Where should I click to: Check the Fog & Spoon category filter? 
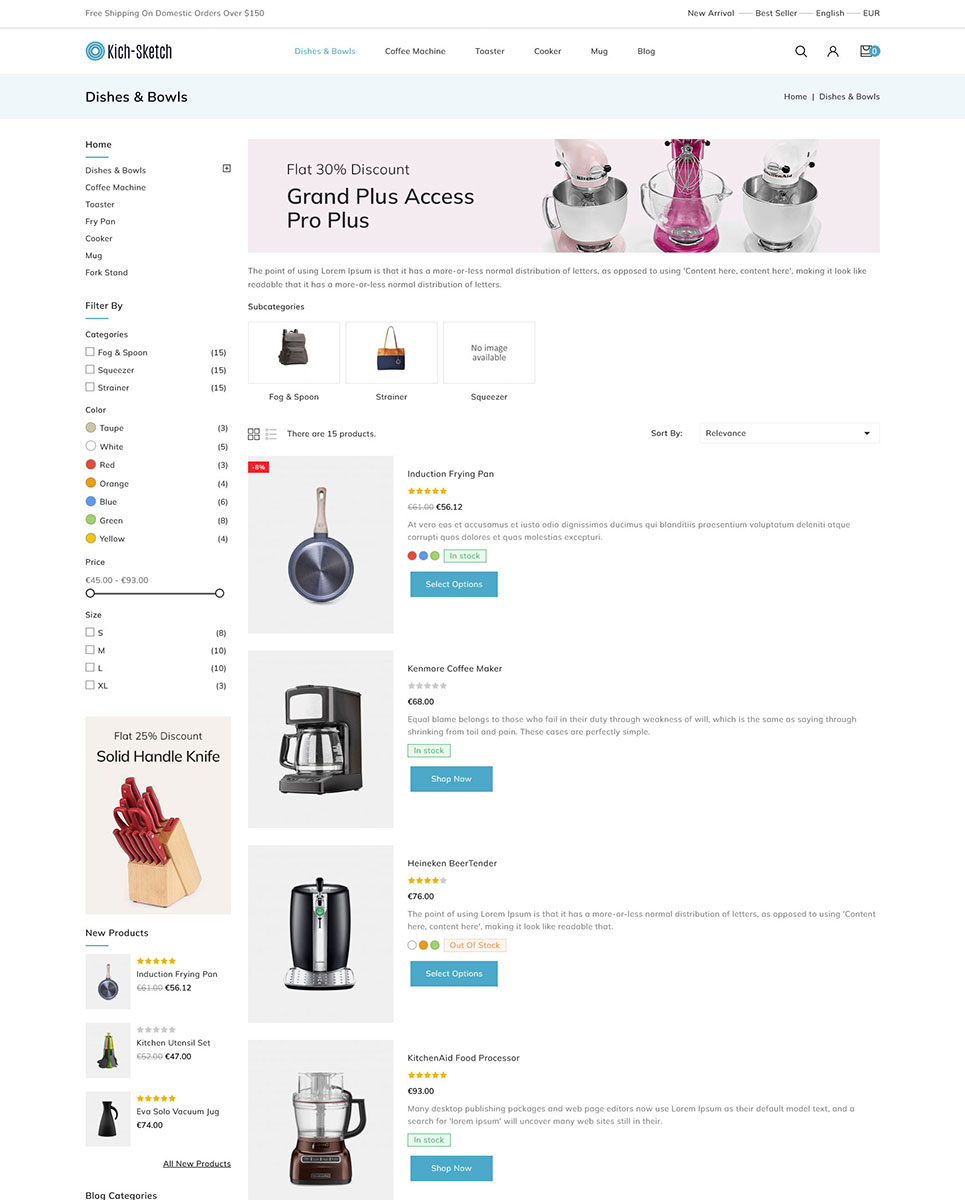(x=90, y=352)
